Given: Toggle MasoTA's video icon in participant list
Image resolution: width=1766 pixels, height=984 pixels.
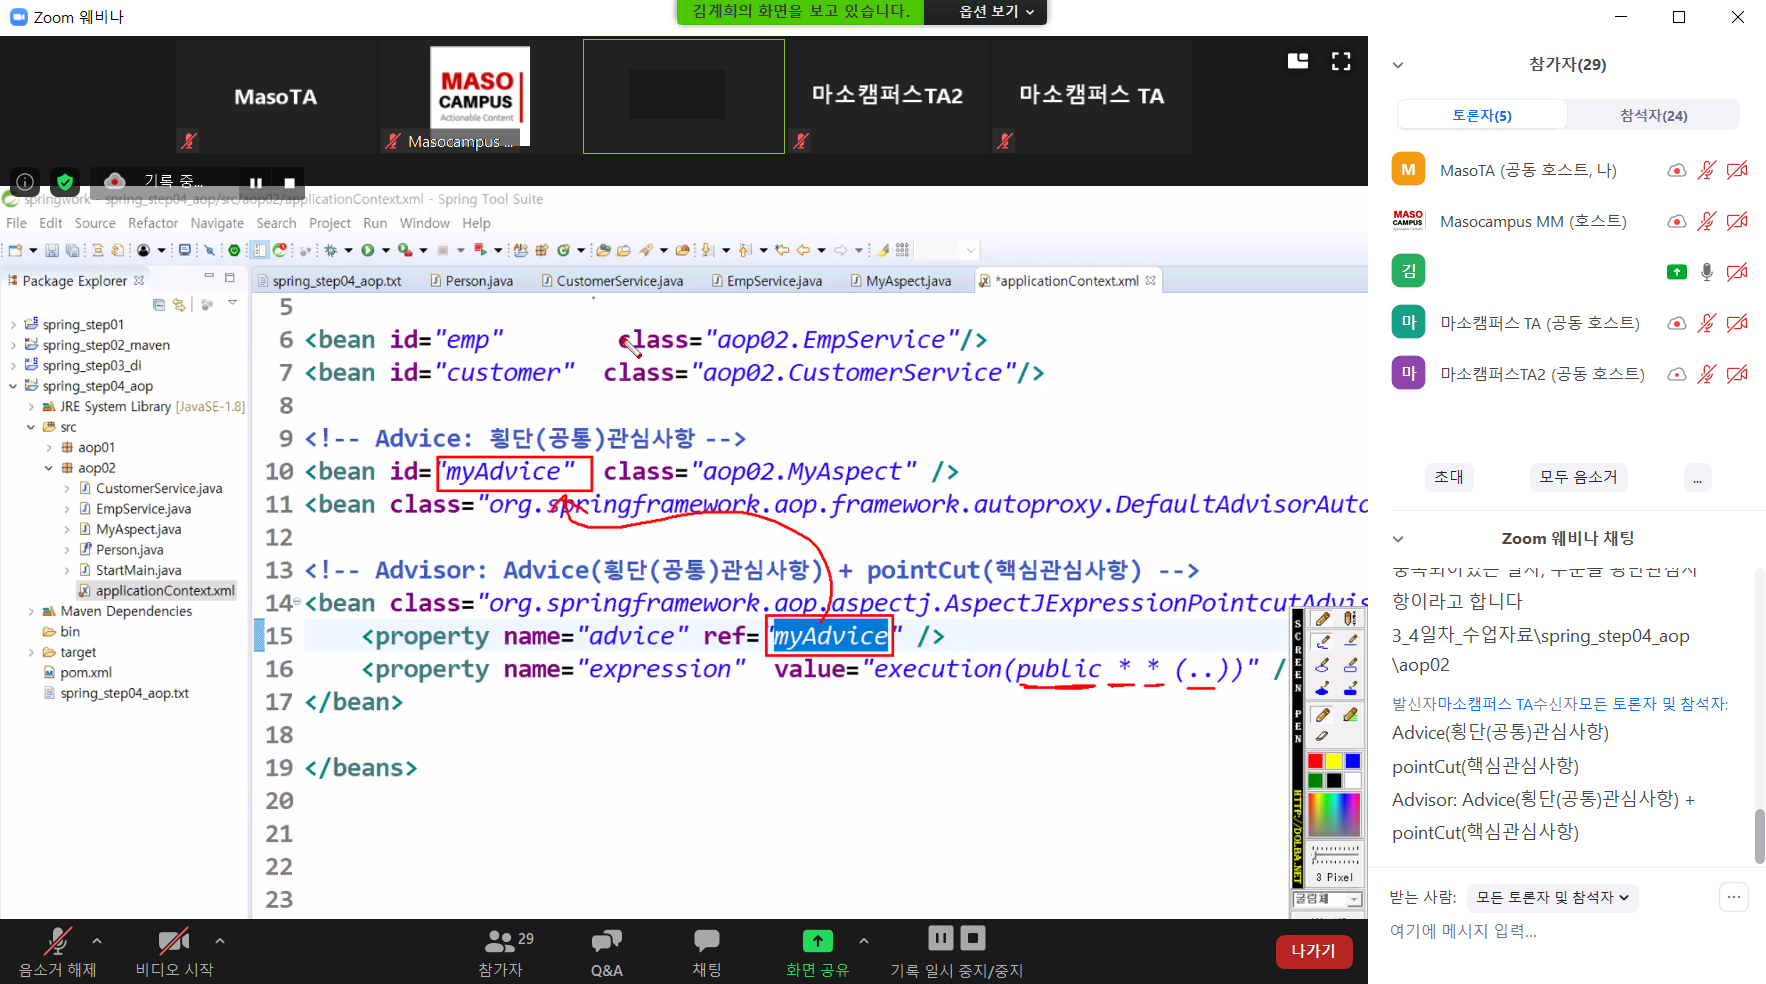Looking at the screenshot, I should coord(1737,170).
